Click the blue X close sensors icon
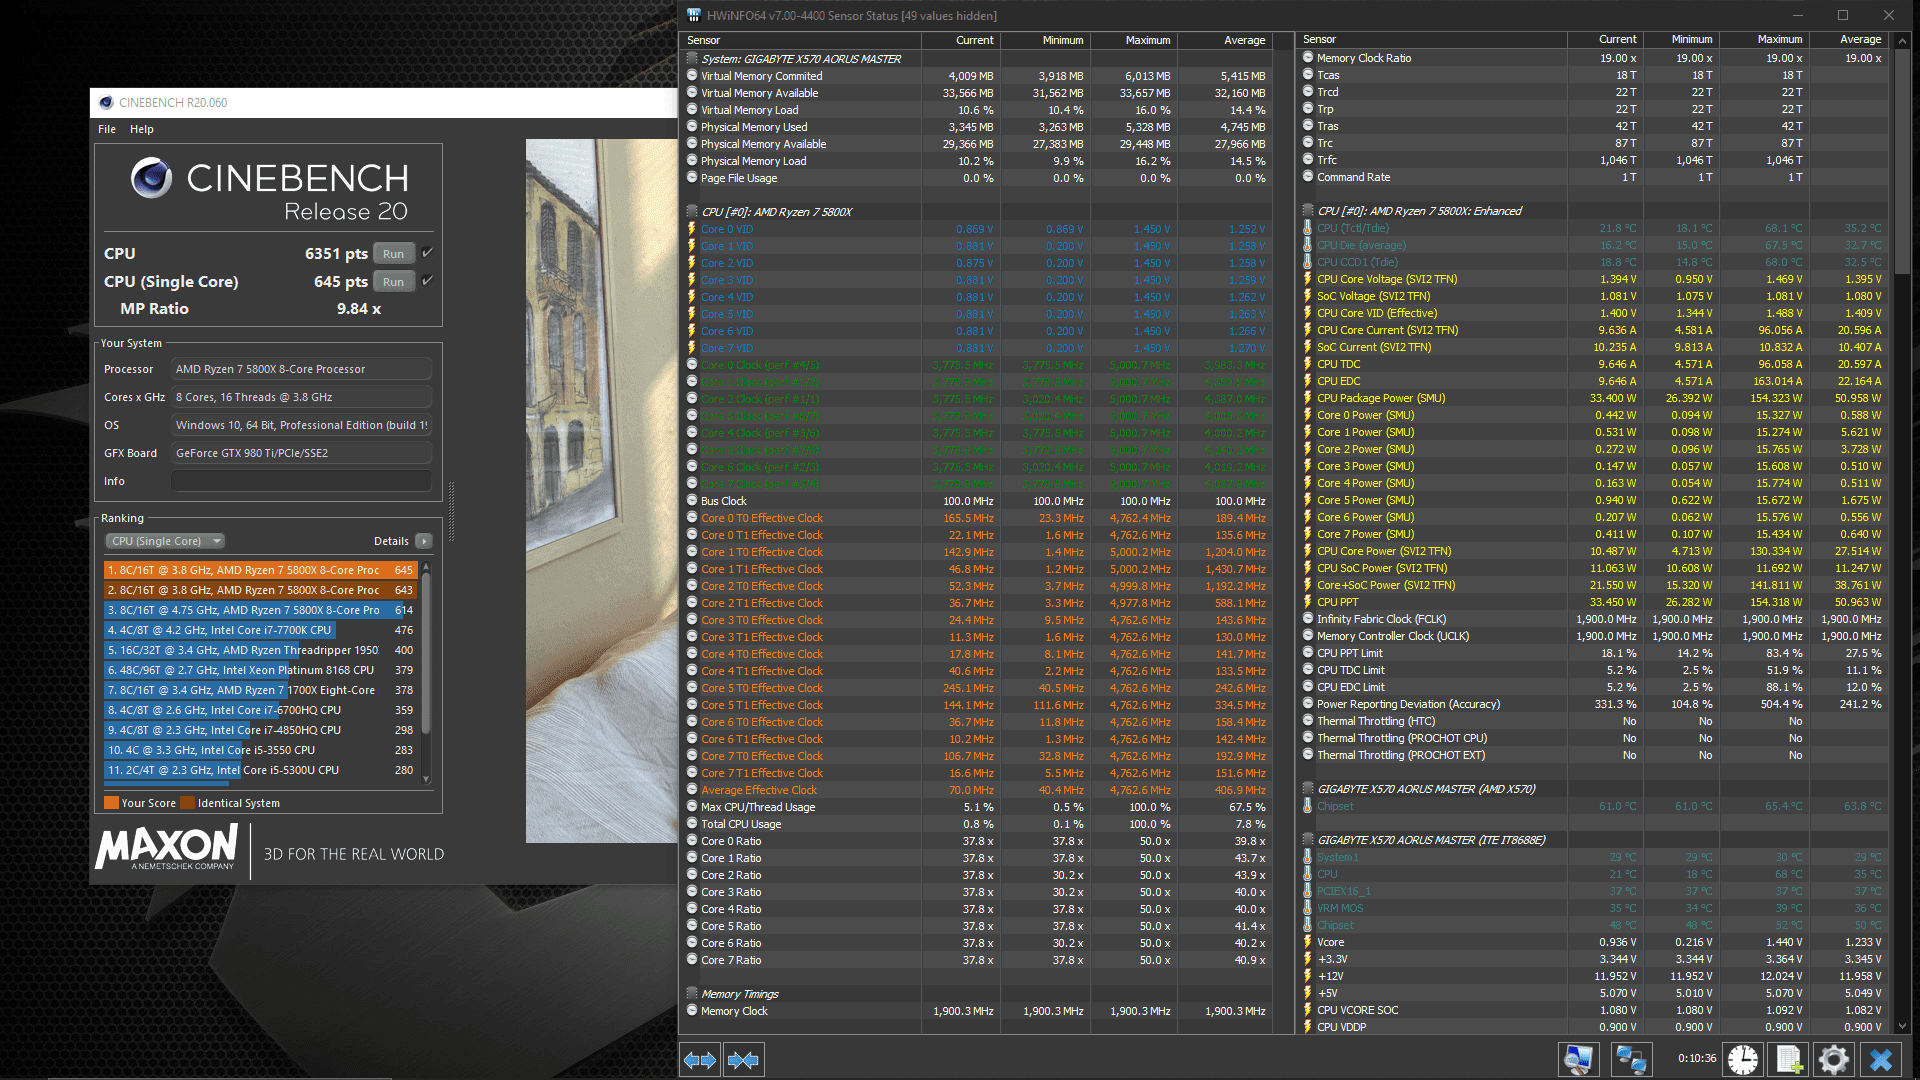The image size is (1920, 1080). tap(1881, 1059)
